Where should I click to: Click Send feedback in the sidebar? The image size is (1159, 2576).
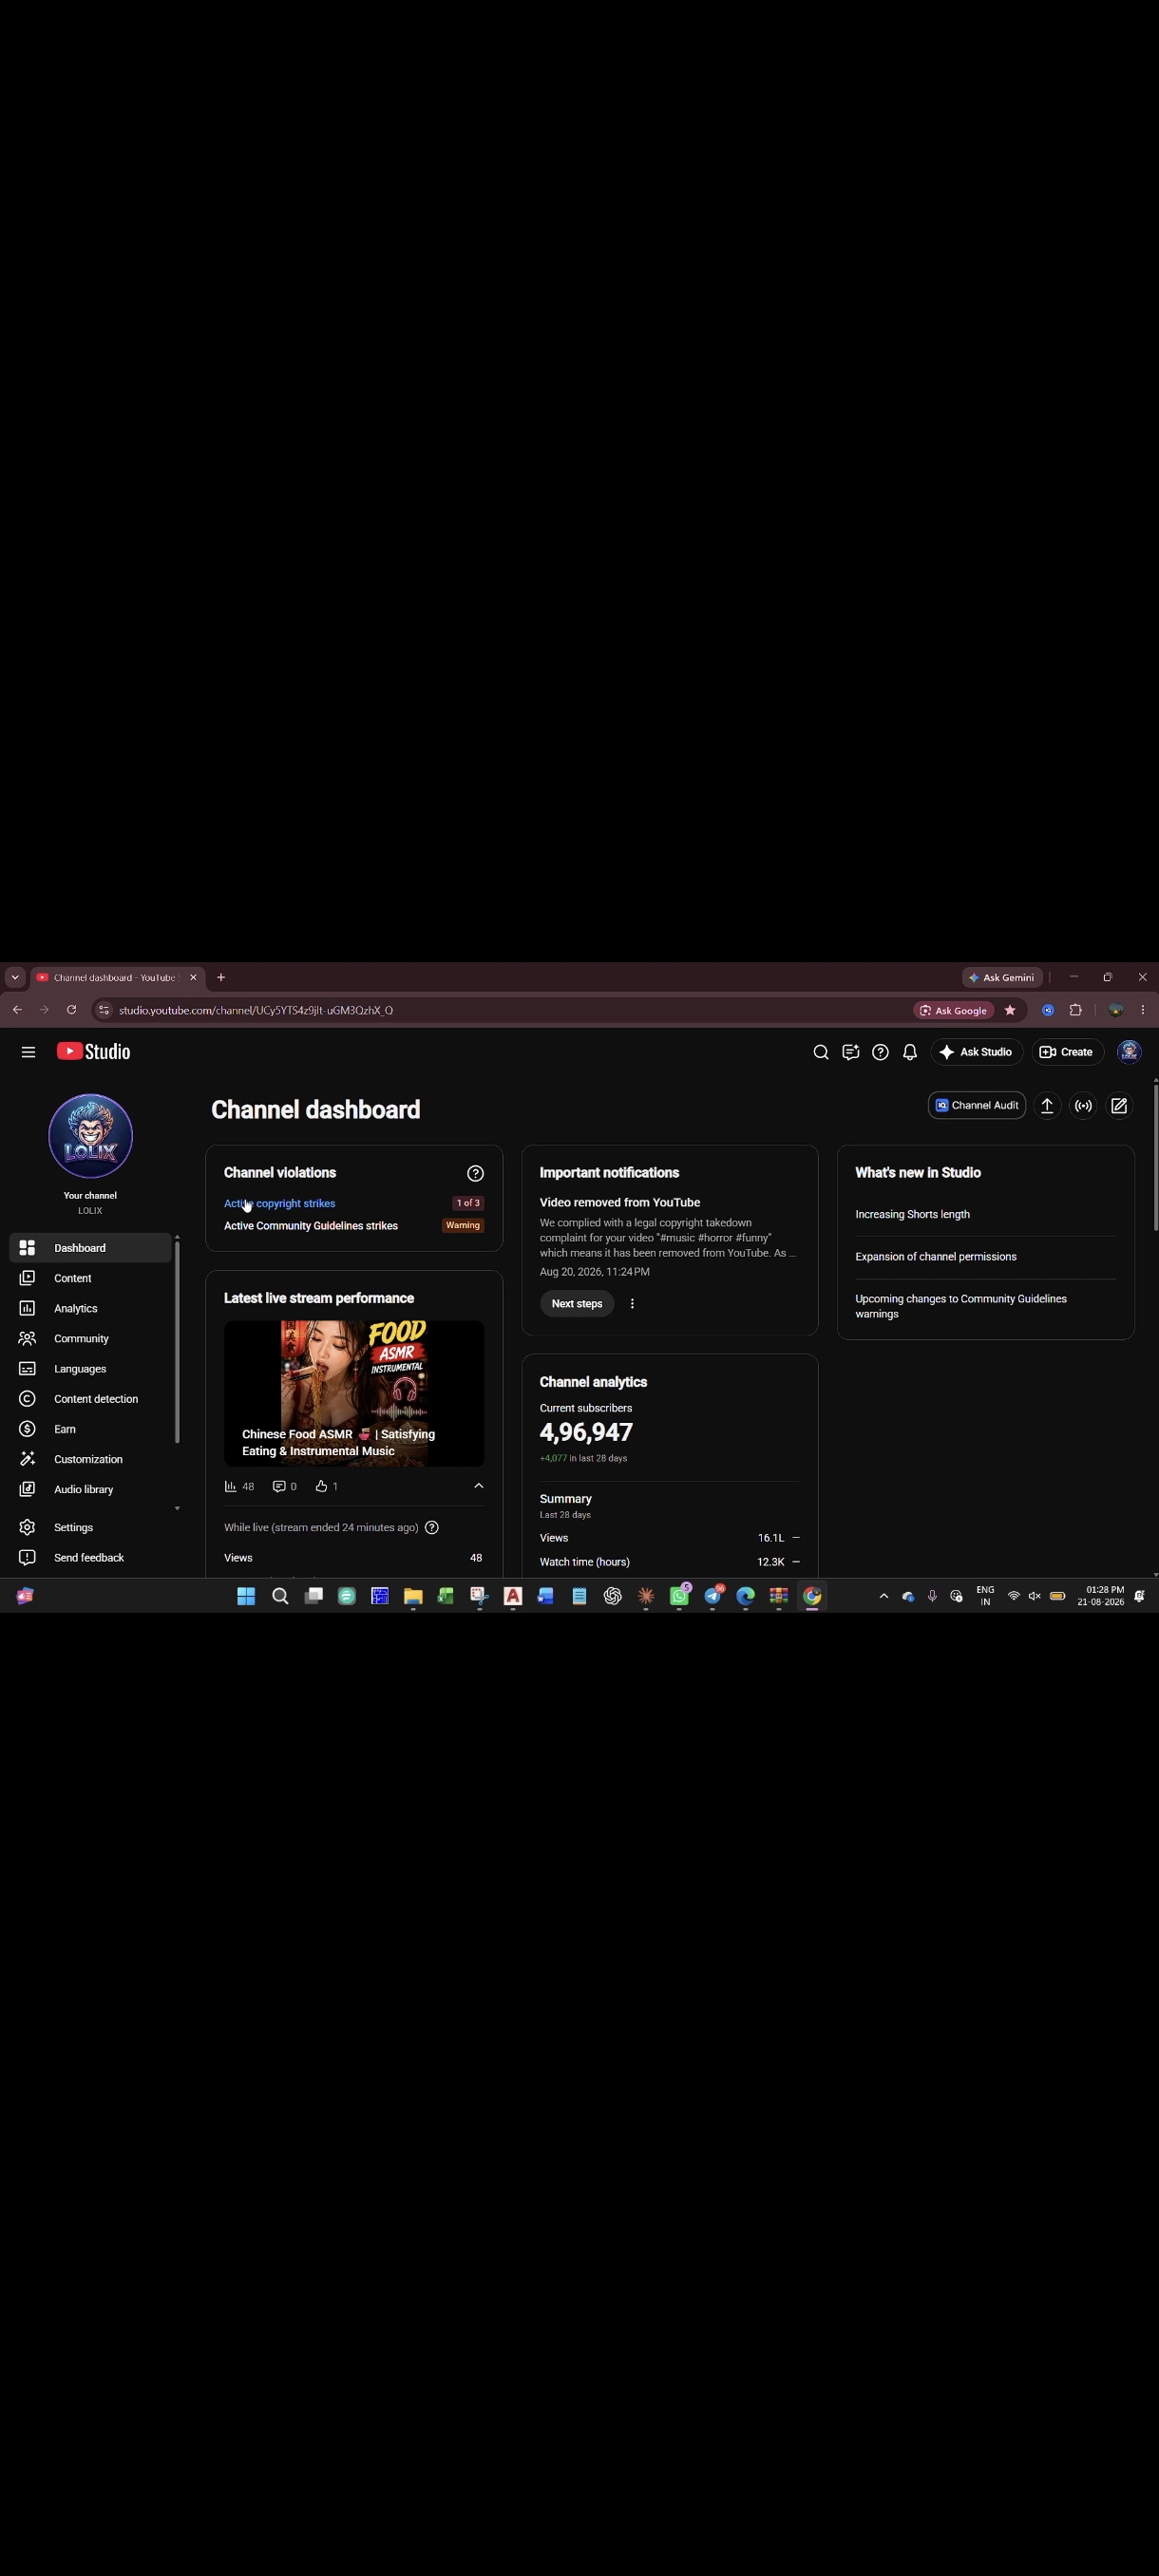point(90,1557)
